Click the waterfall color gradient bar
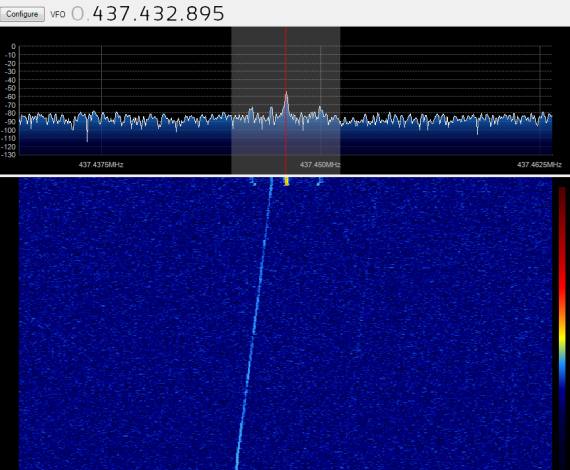 coord(562,327)
